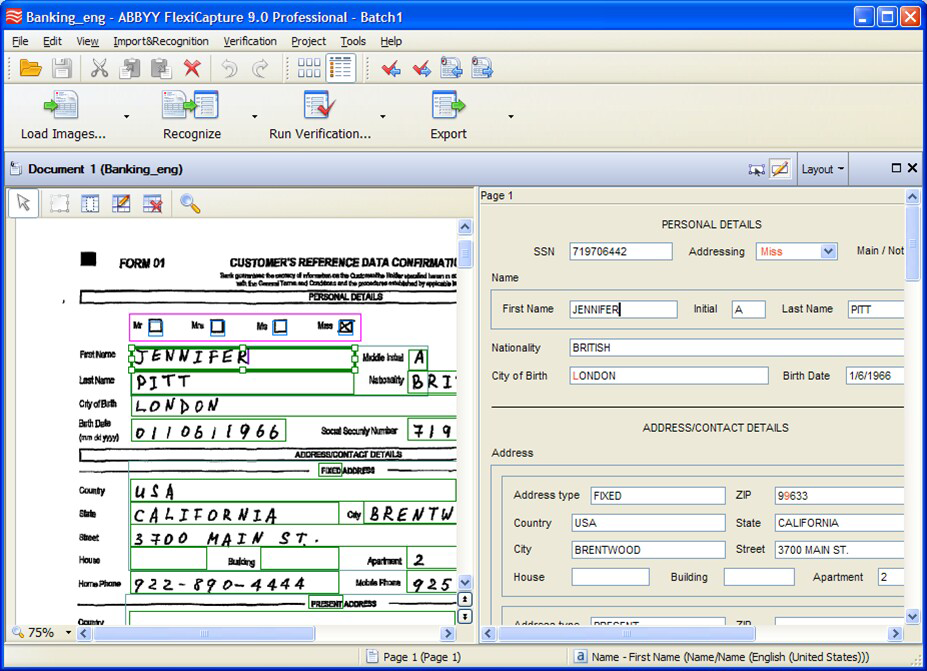This screenshot has height=671, width=927.
Task: Open the Verification menu
Action: coord(250,41)
